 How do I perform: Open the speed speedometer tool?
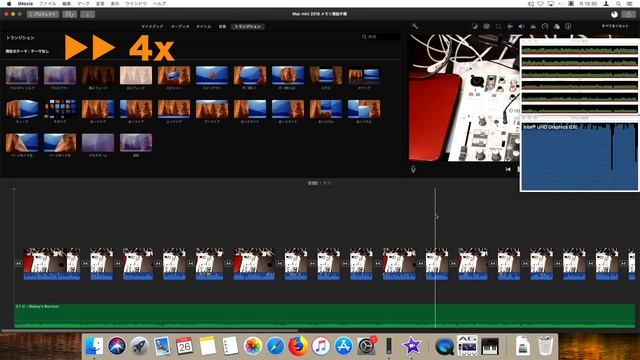pyautogui.click(x=545, y=27)
